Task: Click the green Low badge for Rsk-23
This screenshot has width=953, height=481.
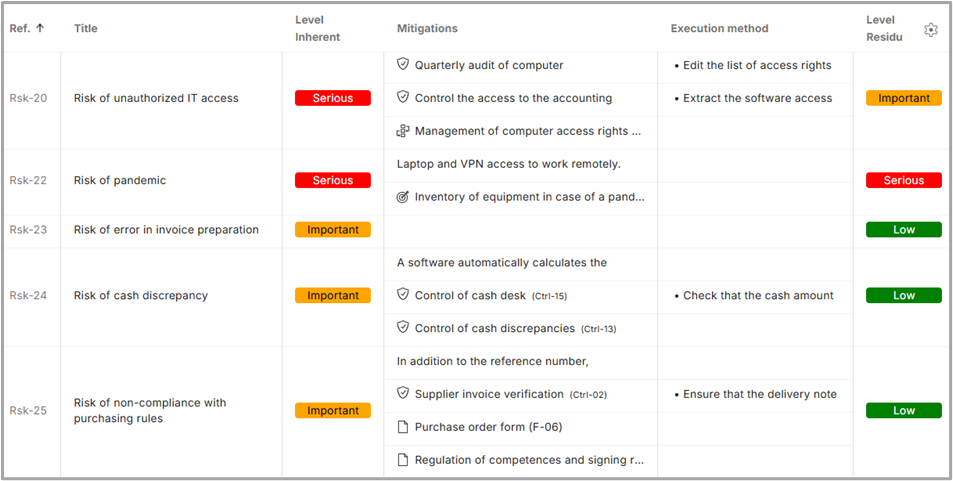Action: (903, 230)
